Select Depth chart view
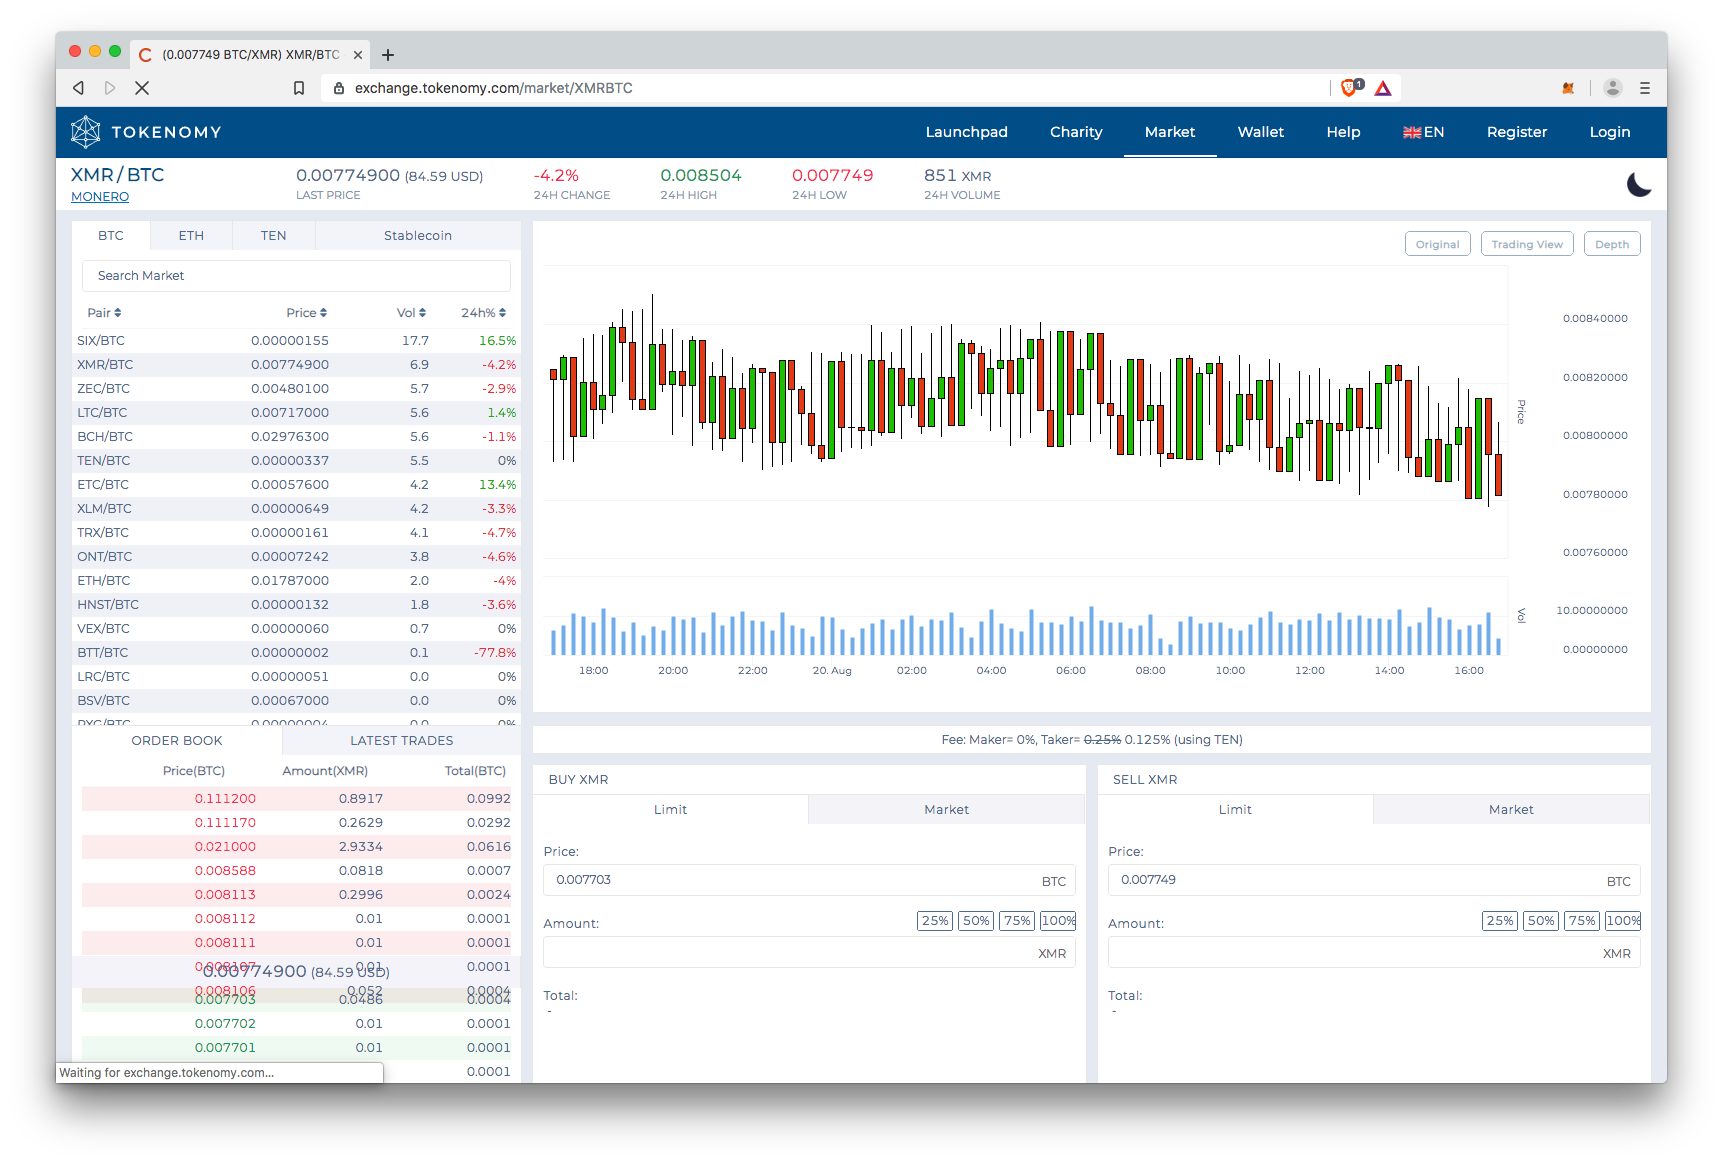1723x1163 pixels. point(1611,244)
